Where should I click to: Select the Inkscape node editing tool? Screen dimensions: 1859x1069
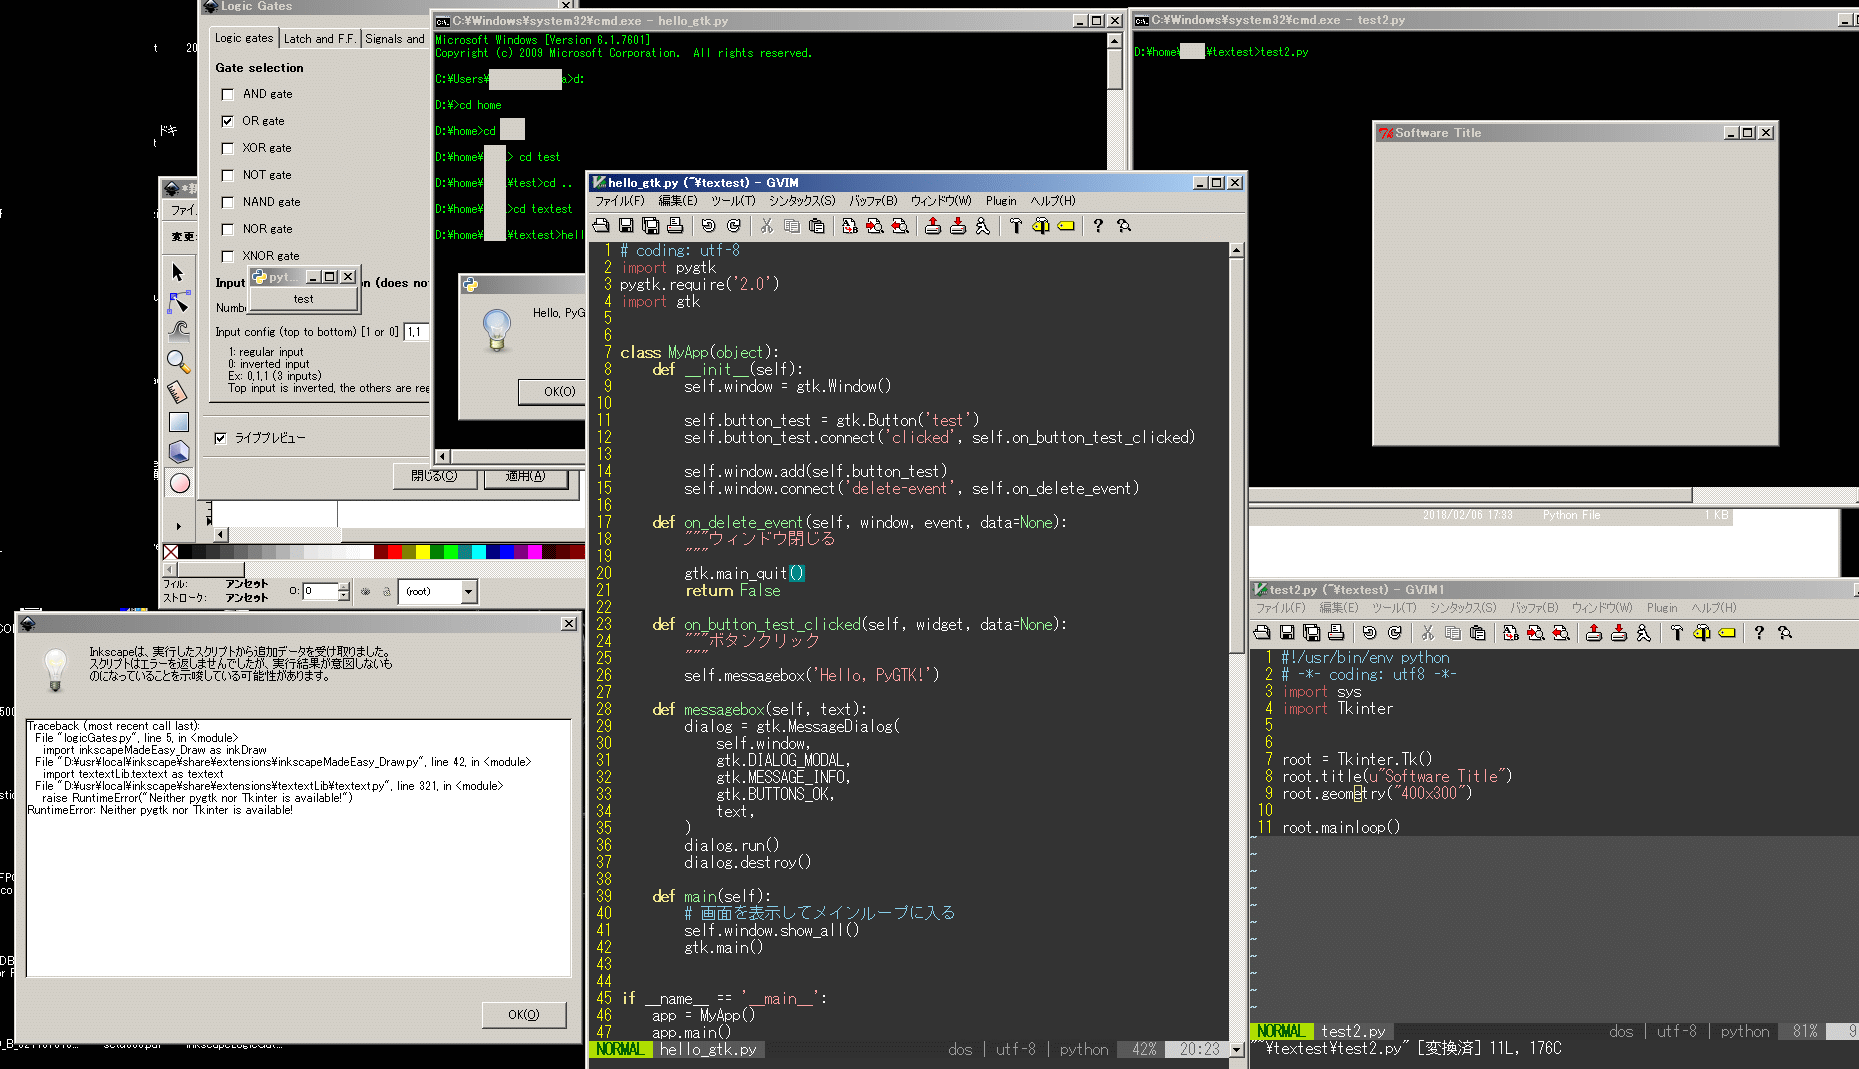tap(179, 301)
